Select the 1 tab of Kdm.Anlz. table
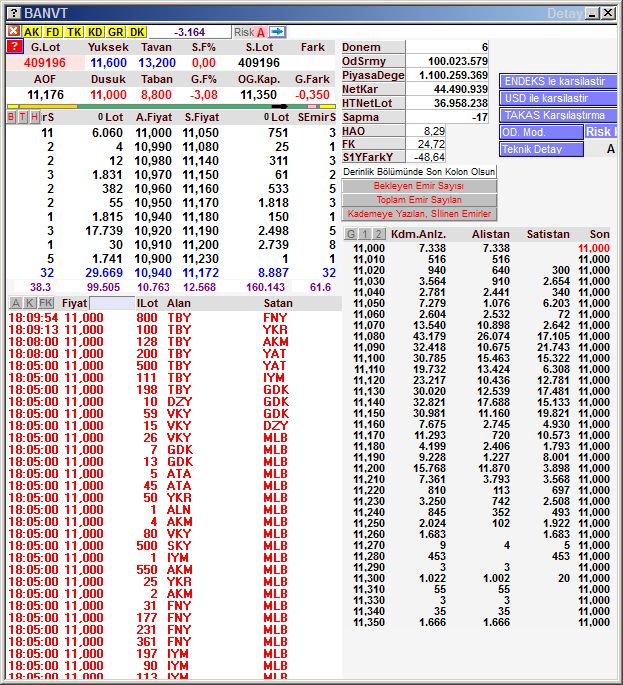 [x=365, y=234]
